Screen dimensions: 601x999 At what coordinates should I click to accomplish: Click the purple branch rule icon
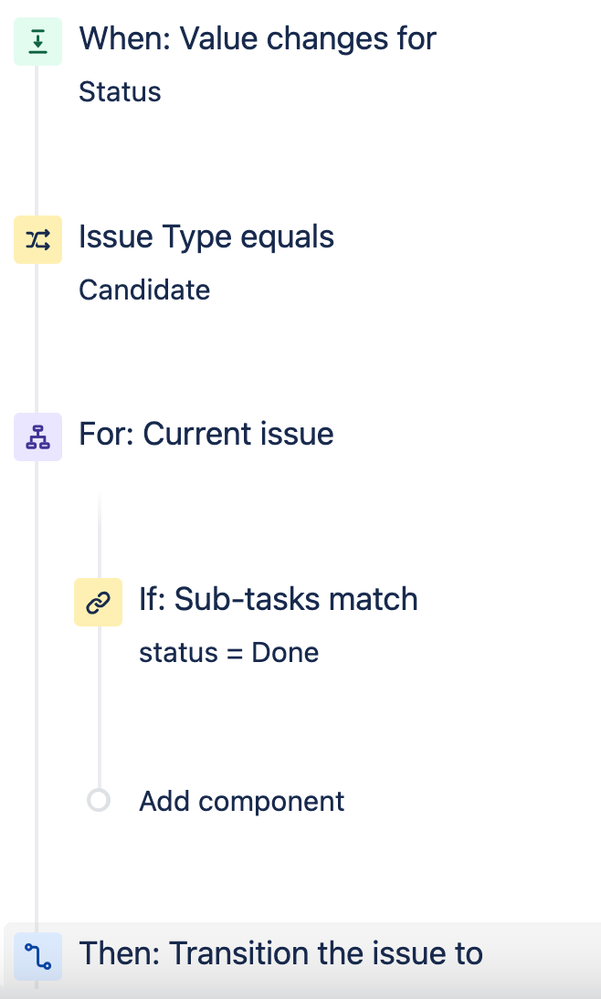pyautogui.click(x=38, y=437)
